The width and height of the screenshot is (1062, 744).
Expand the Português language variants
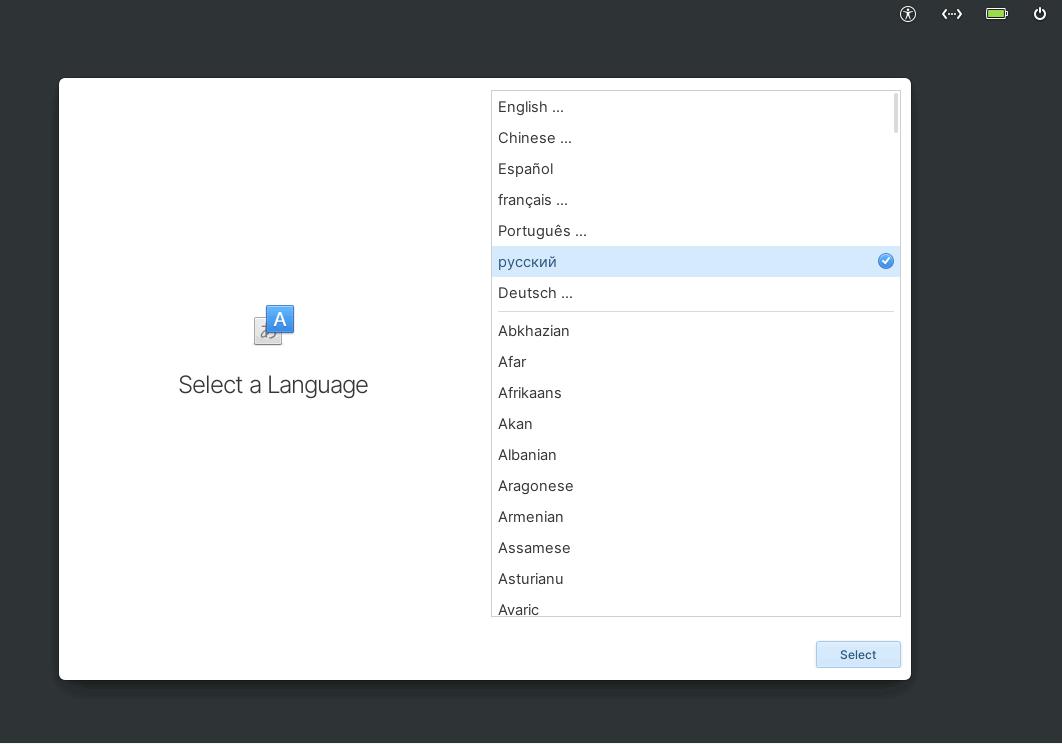(x=542, y=231)
